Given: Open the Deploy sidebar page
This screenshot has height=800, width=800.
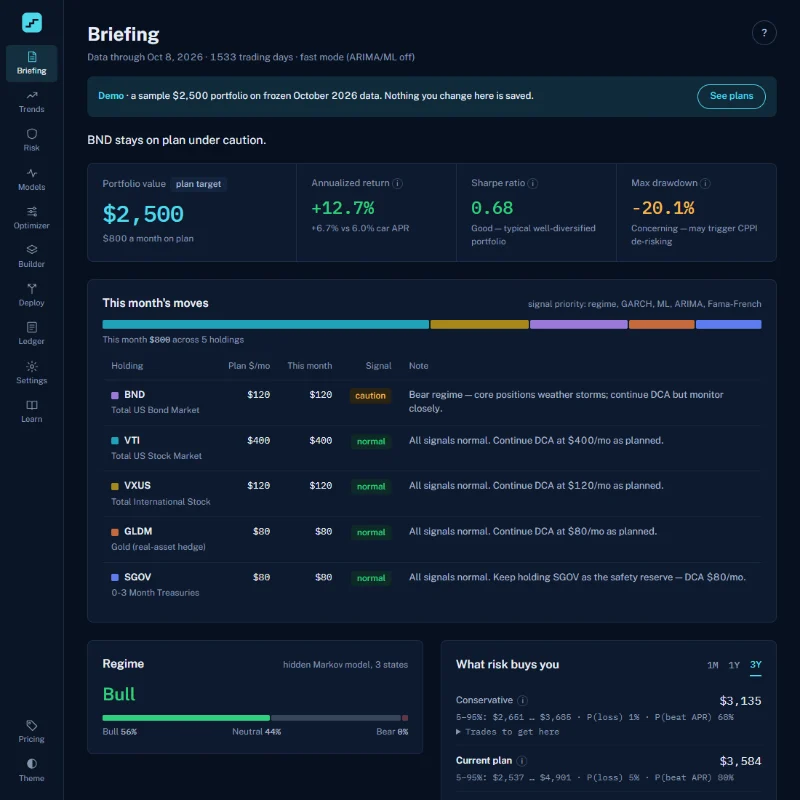Looking at the screenshot, I should coord(32,295).
